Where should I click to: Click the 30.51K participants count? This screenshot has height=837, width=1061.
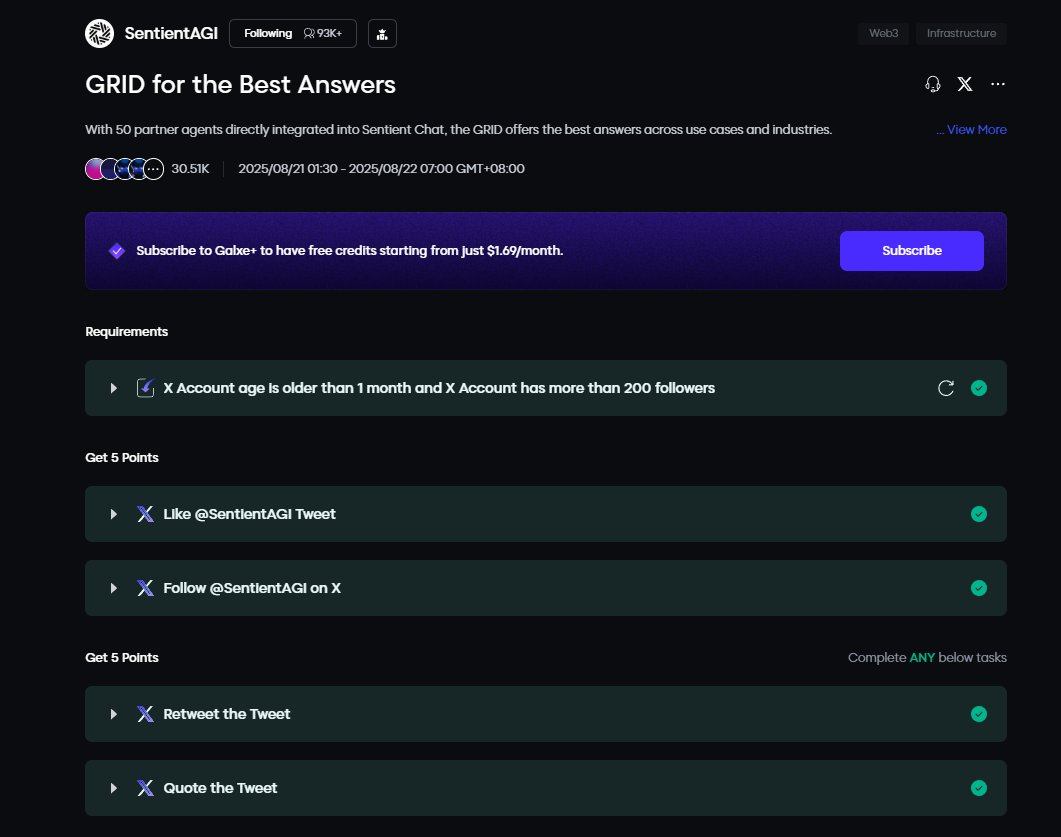pos(190,168)
